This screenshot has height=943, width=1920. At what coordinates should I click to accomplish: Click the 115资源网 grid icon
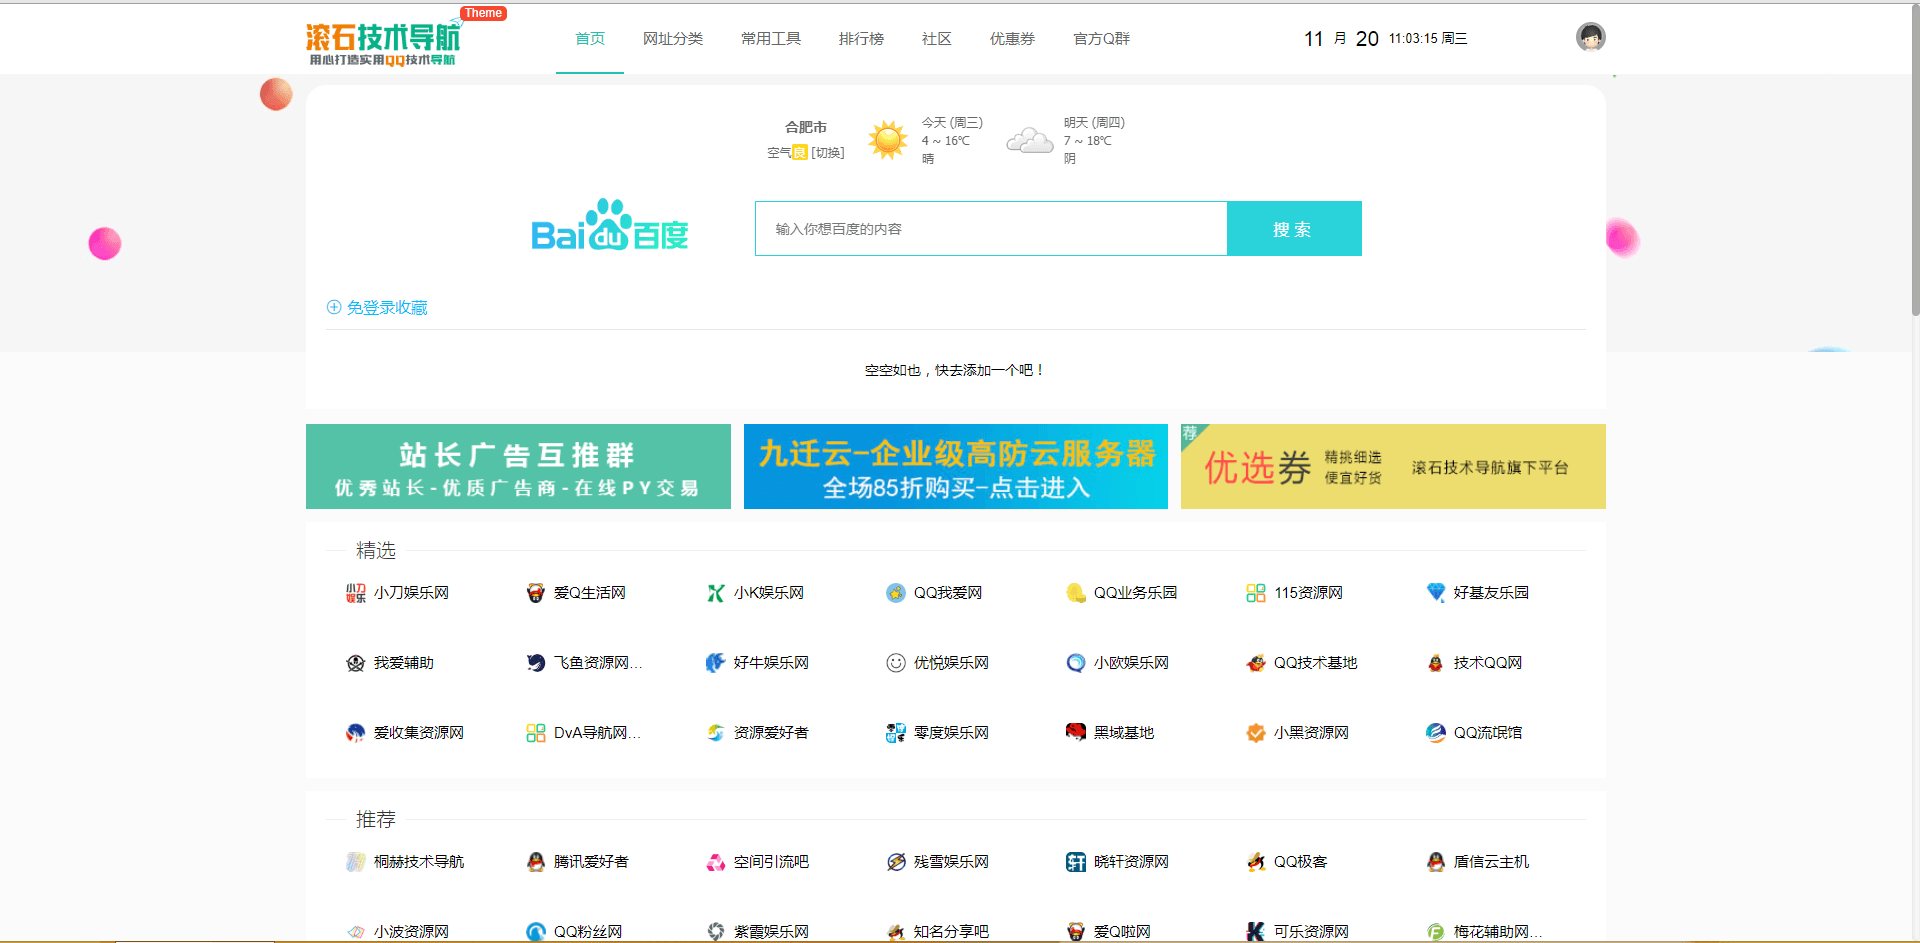[1256, 593]
